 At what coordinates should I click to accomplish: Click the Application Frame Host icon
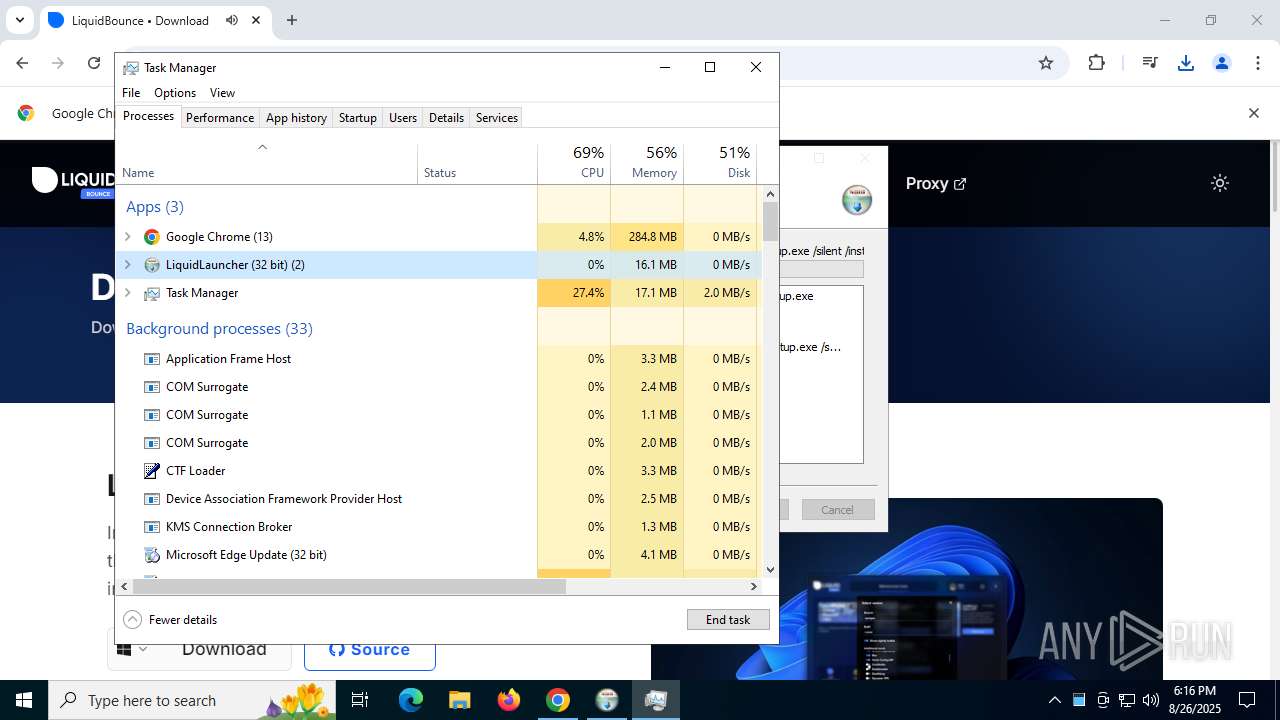tap(152, 359)
